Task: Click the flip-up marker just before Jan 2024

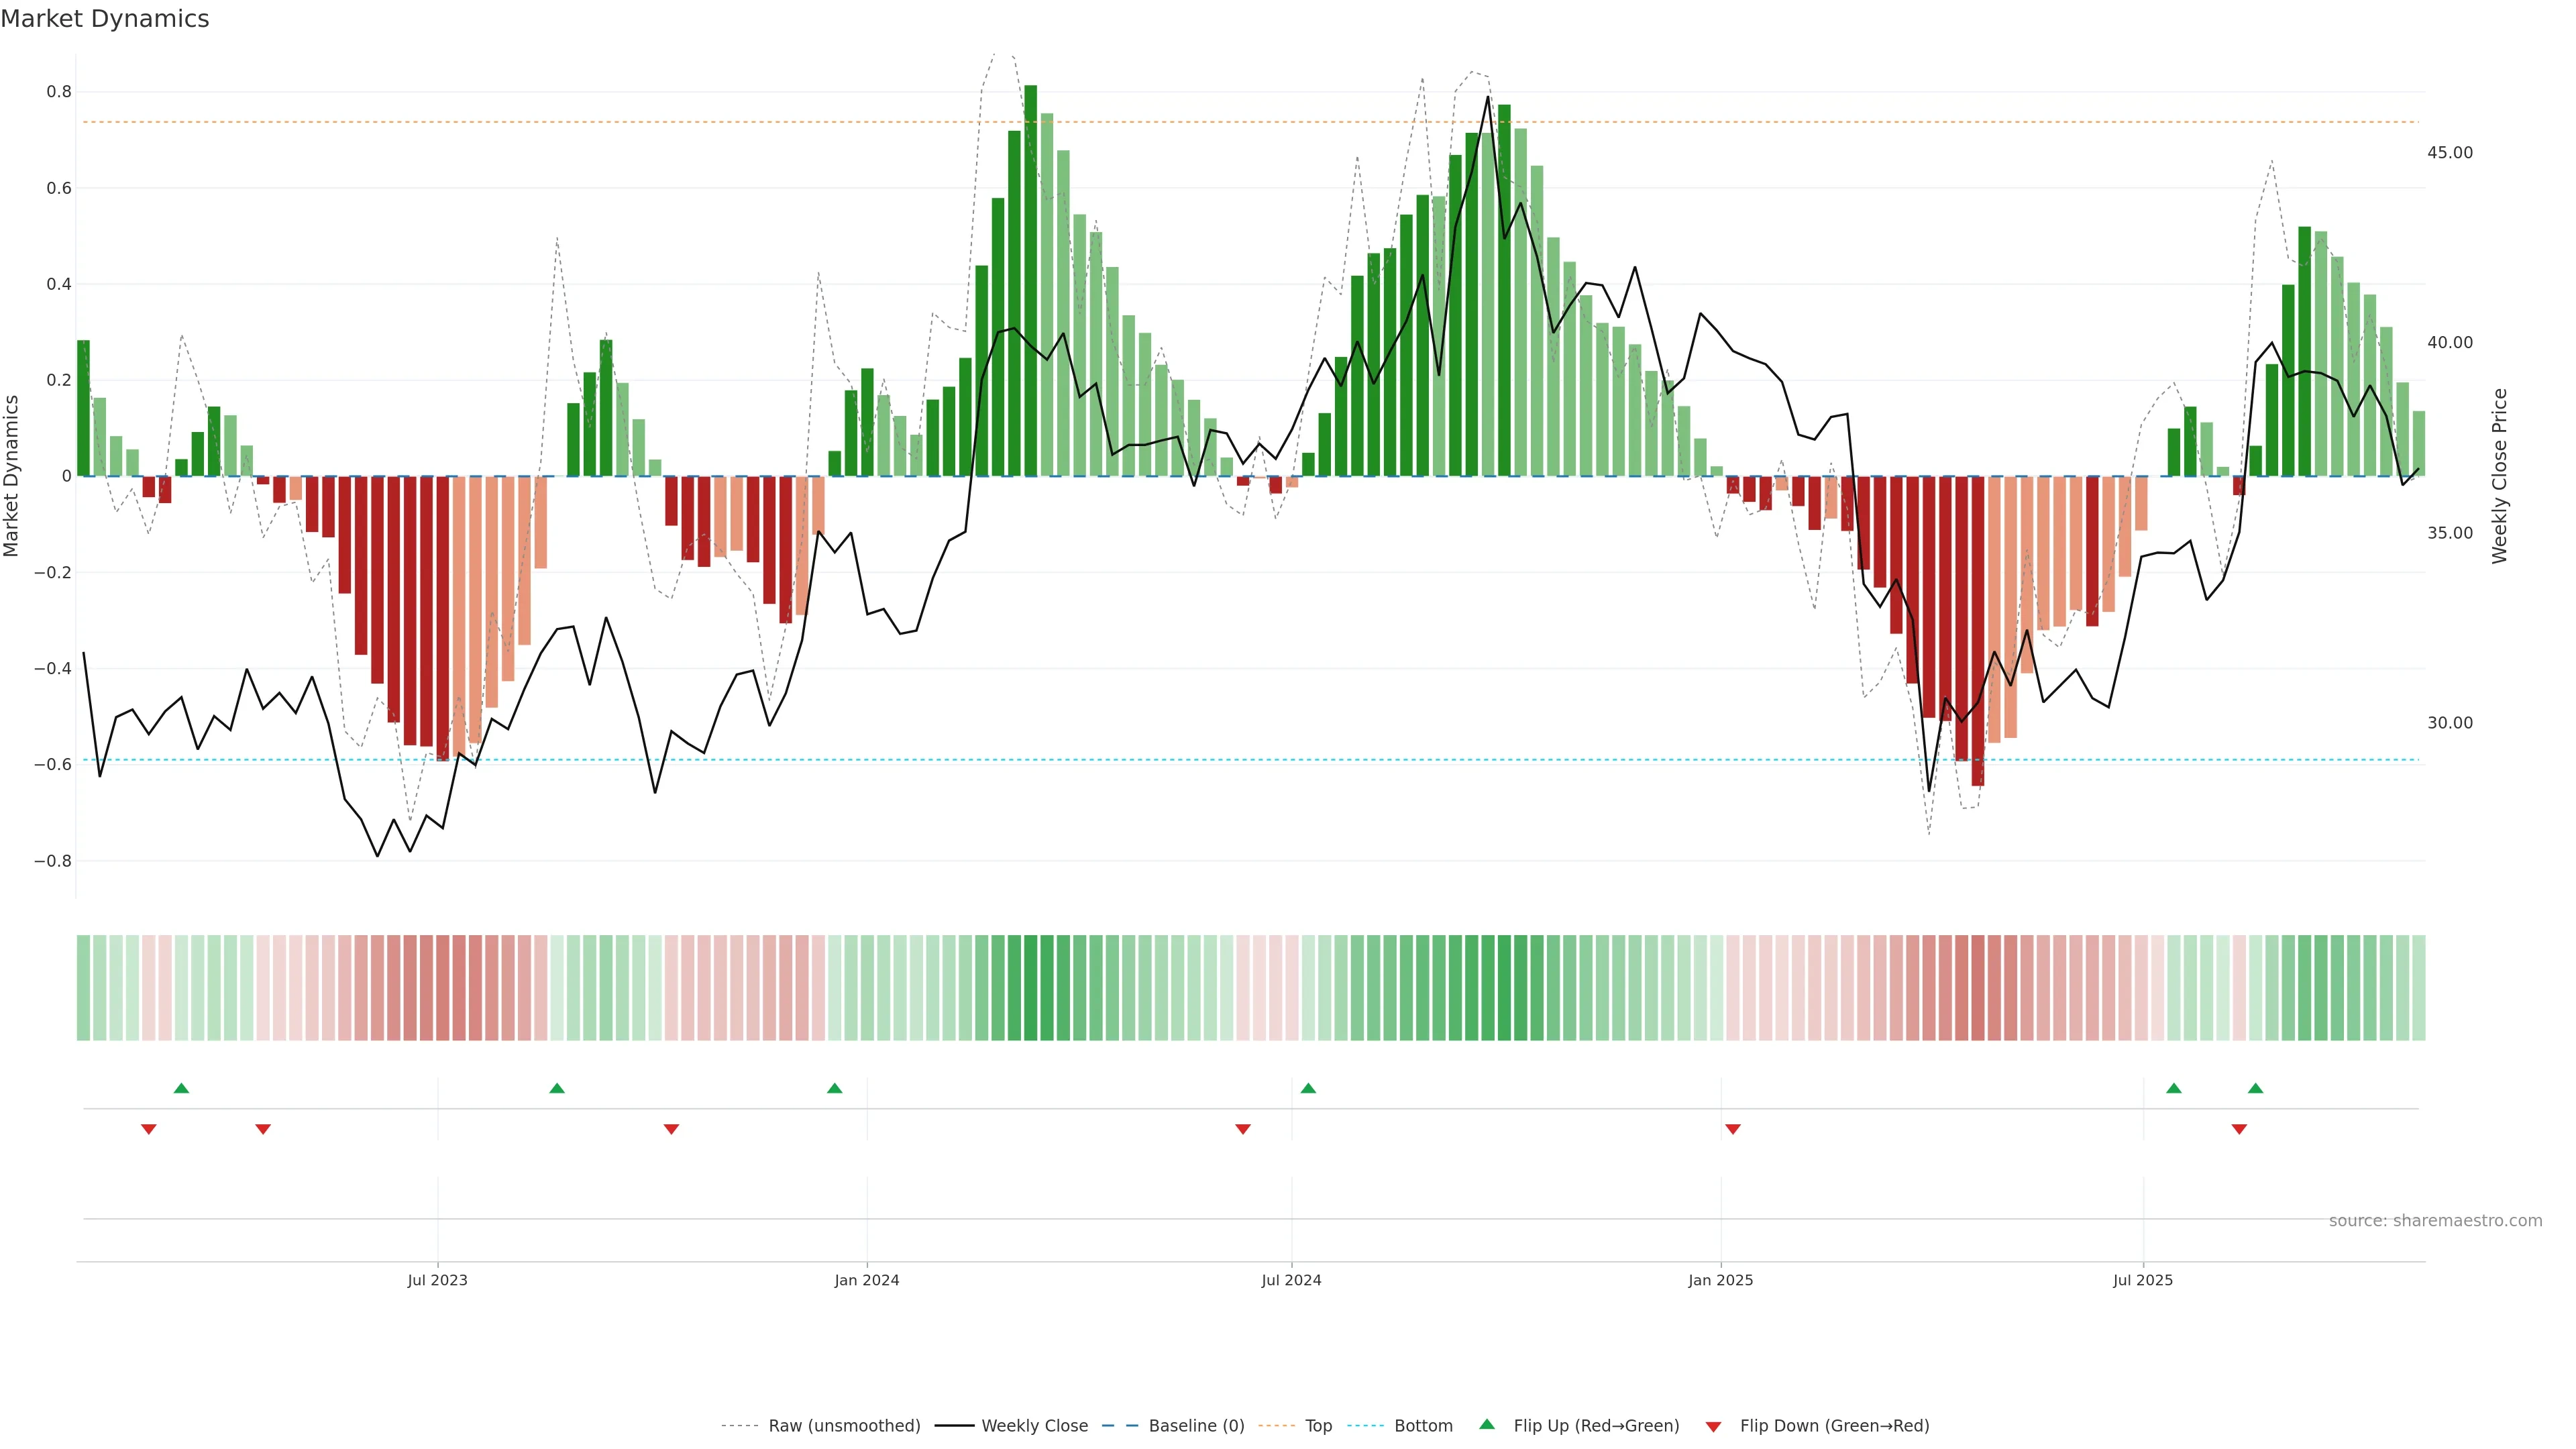Action: pyautogui.click(x=835, y=1088)
